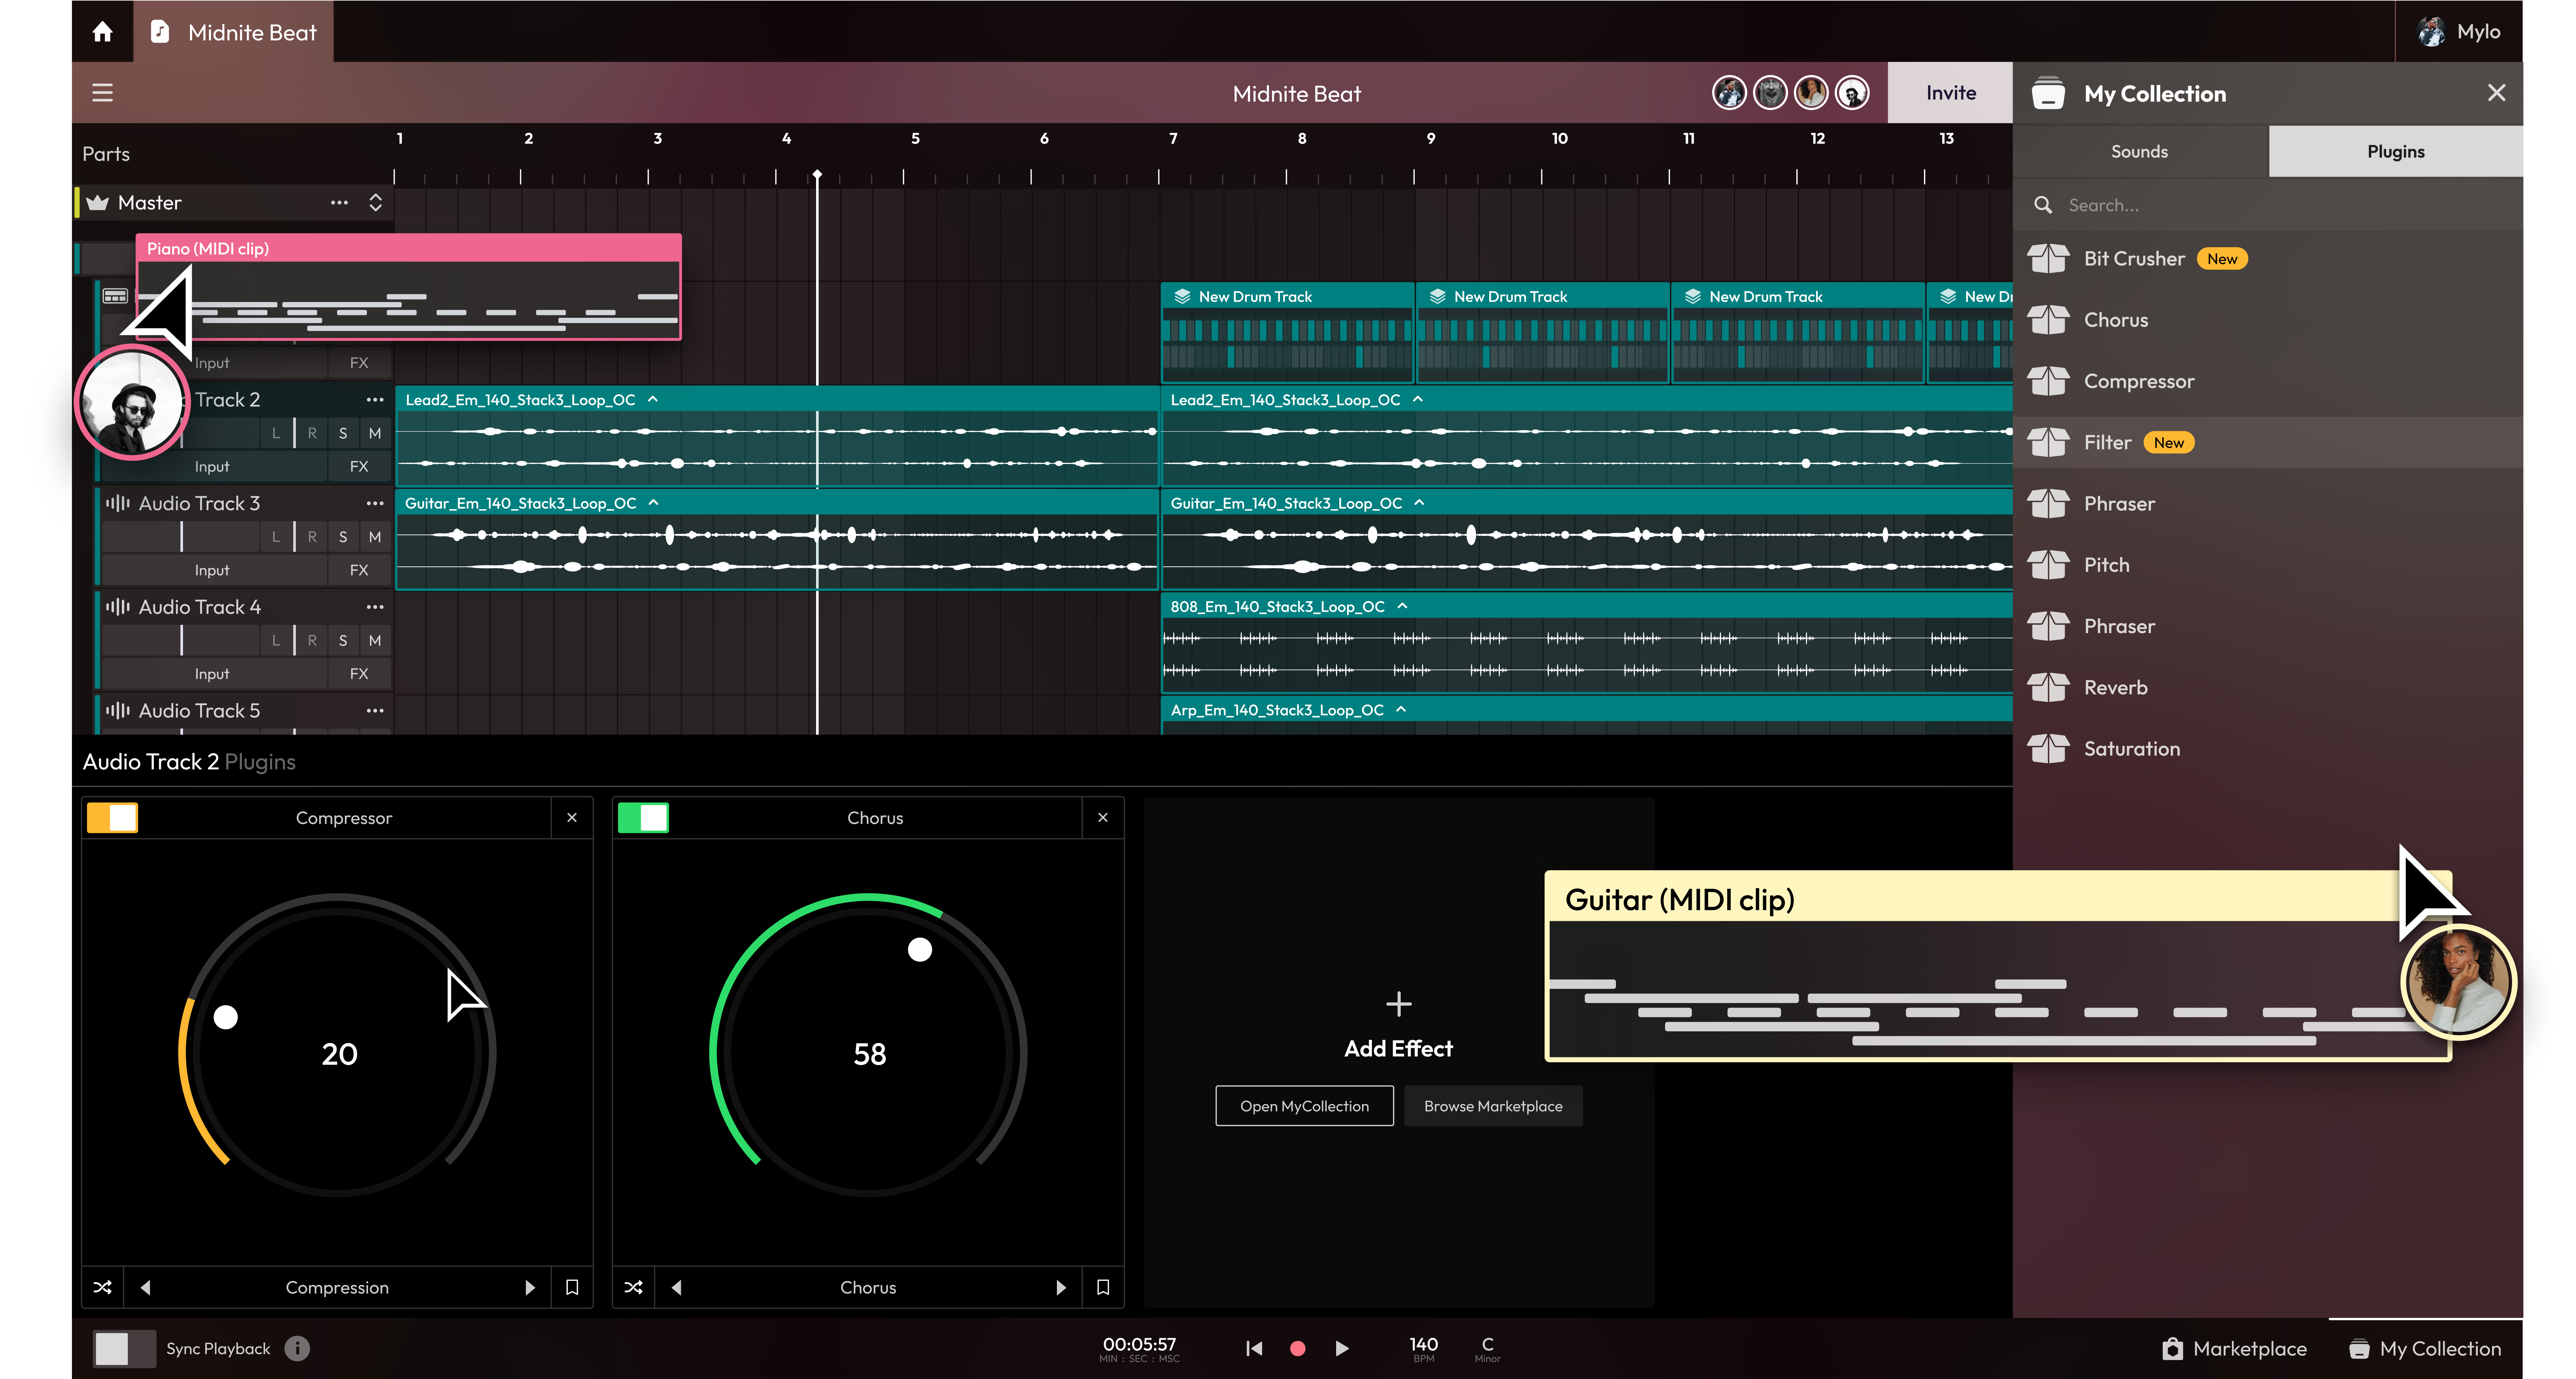The image size is (2576, 1379).
Task: Switch to the Plugins tab
Action: point(2395,152)
